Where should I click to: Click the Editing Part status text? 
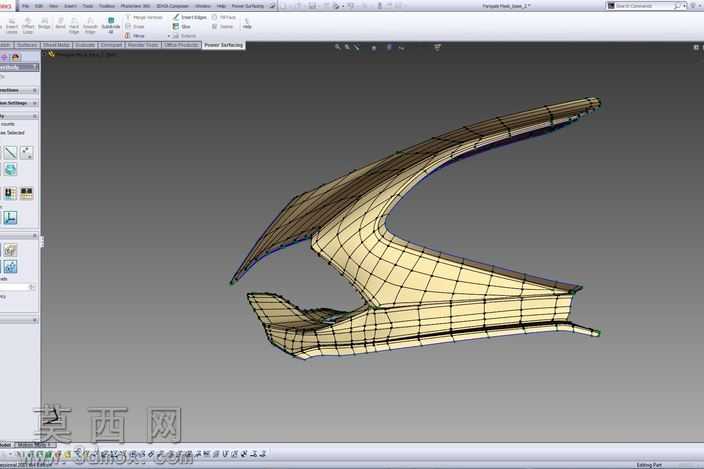649,465
